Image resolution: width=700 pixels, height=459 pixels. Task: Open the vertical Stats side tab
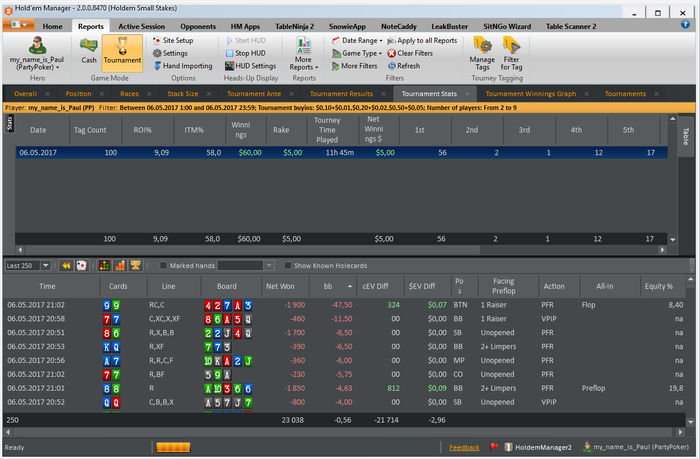click(x=10, y=123)
